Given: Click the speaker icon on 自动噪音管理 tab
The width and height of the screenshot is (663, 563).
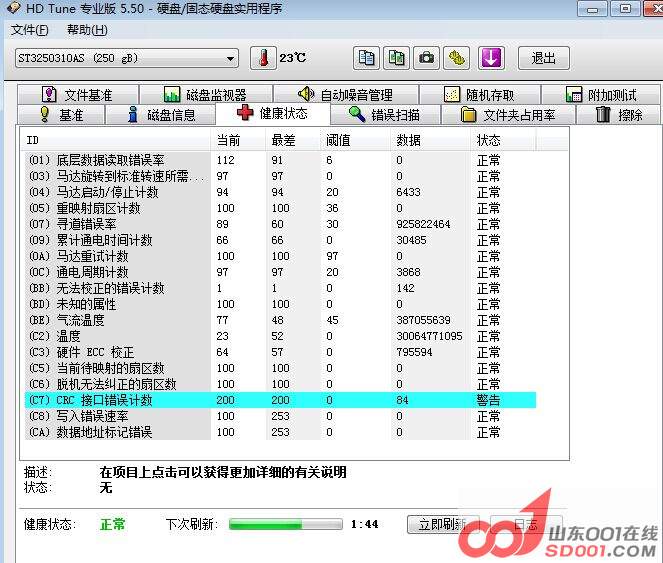Looking at the screenshot, I should 306,94.
